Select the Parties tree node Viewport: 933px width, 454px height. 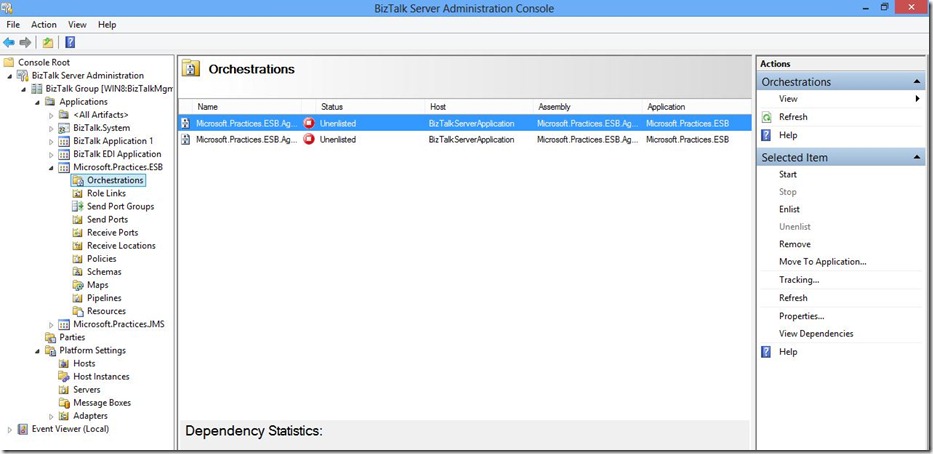[72, 337]
